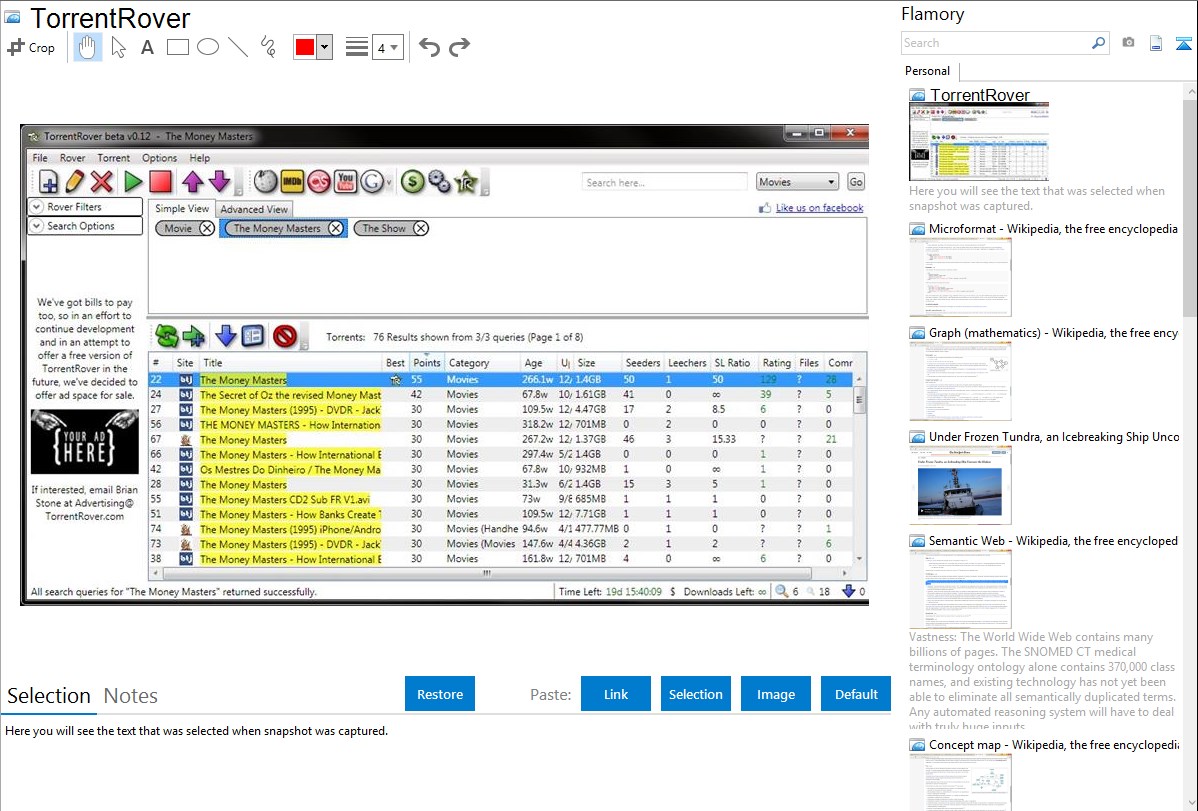Expand the Search Options panel
The image size is (1198, 811).
coord(85,226)
